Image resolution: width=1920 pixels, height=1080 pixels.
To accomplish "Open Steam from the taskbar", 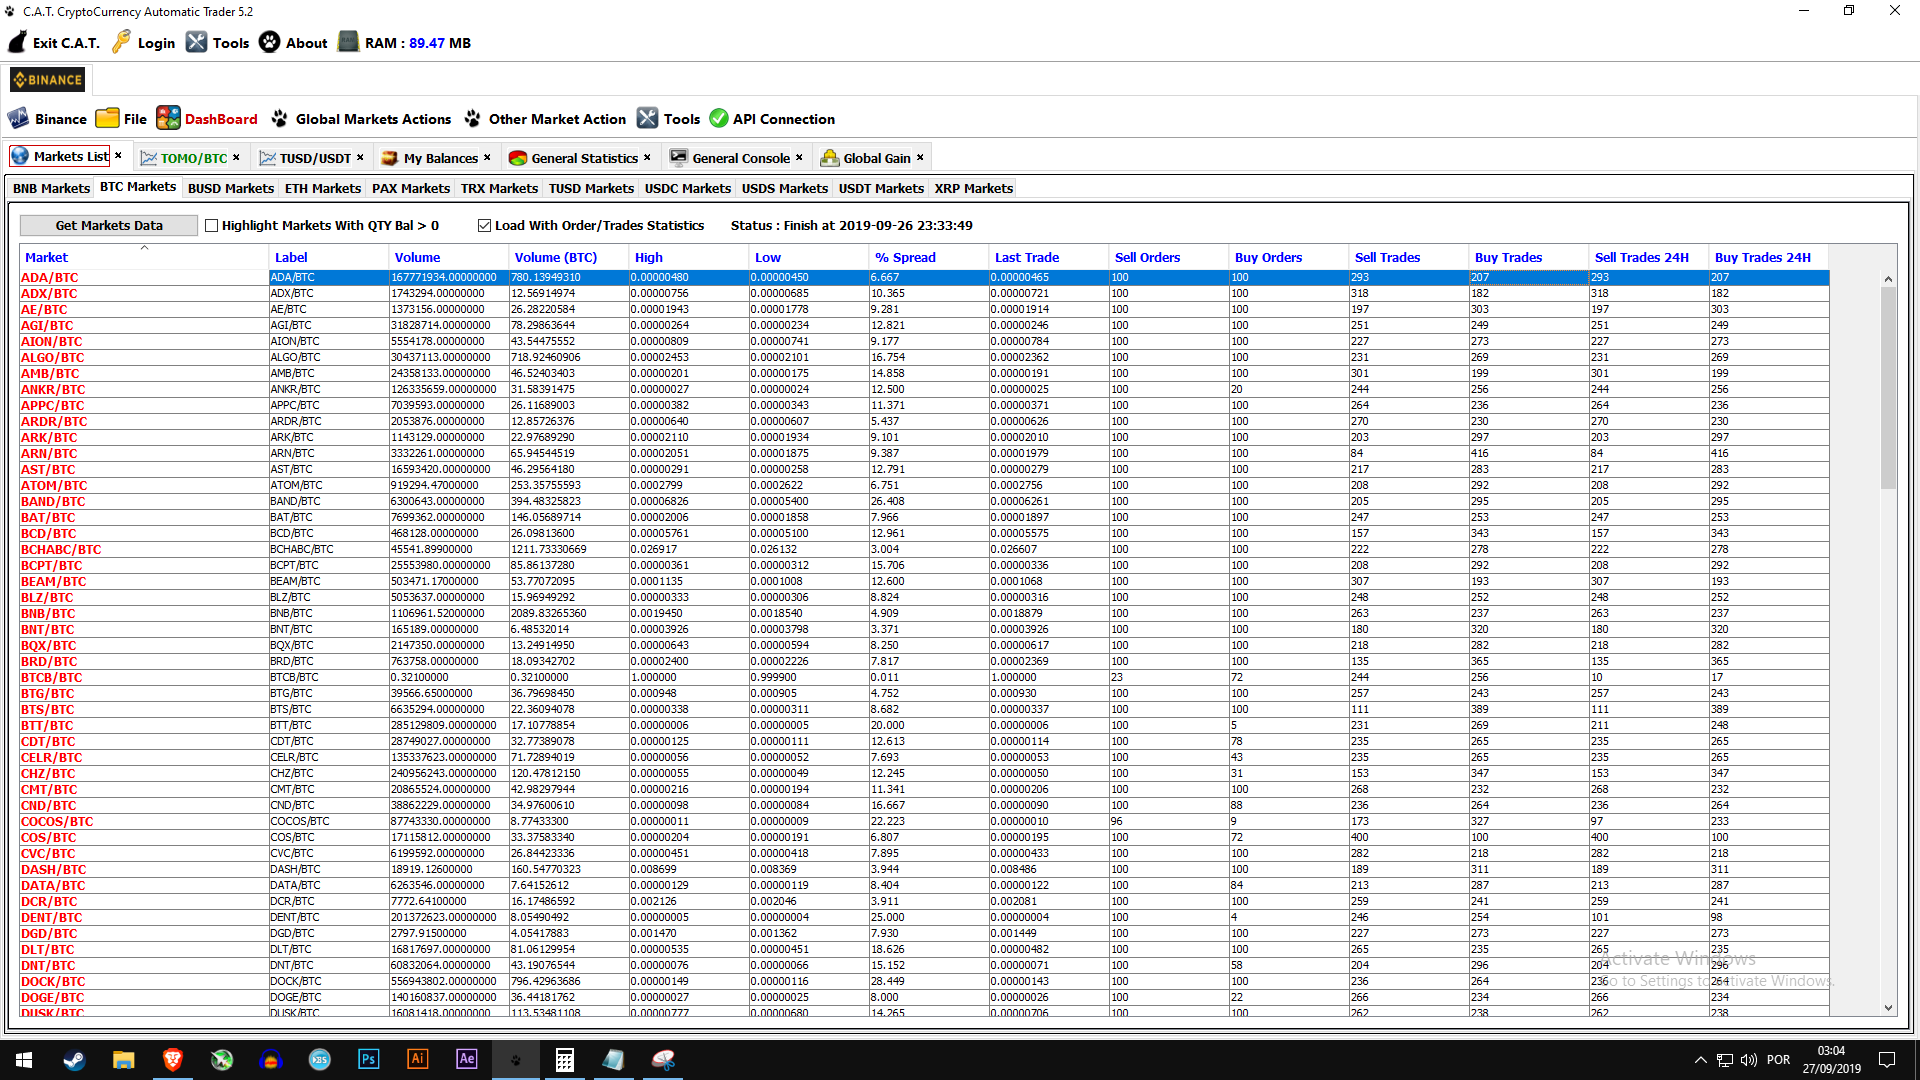I will point(74,1060).
